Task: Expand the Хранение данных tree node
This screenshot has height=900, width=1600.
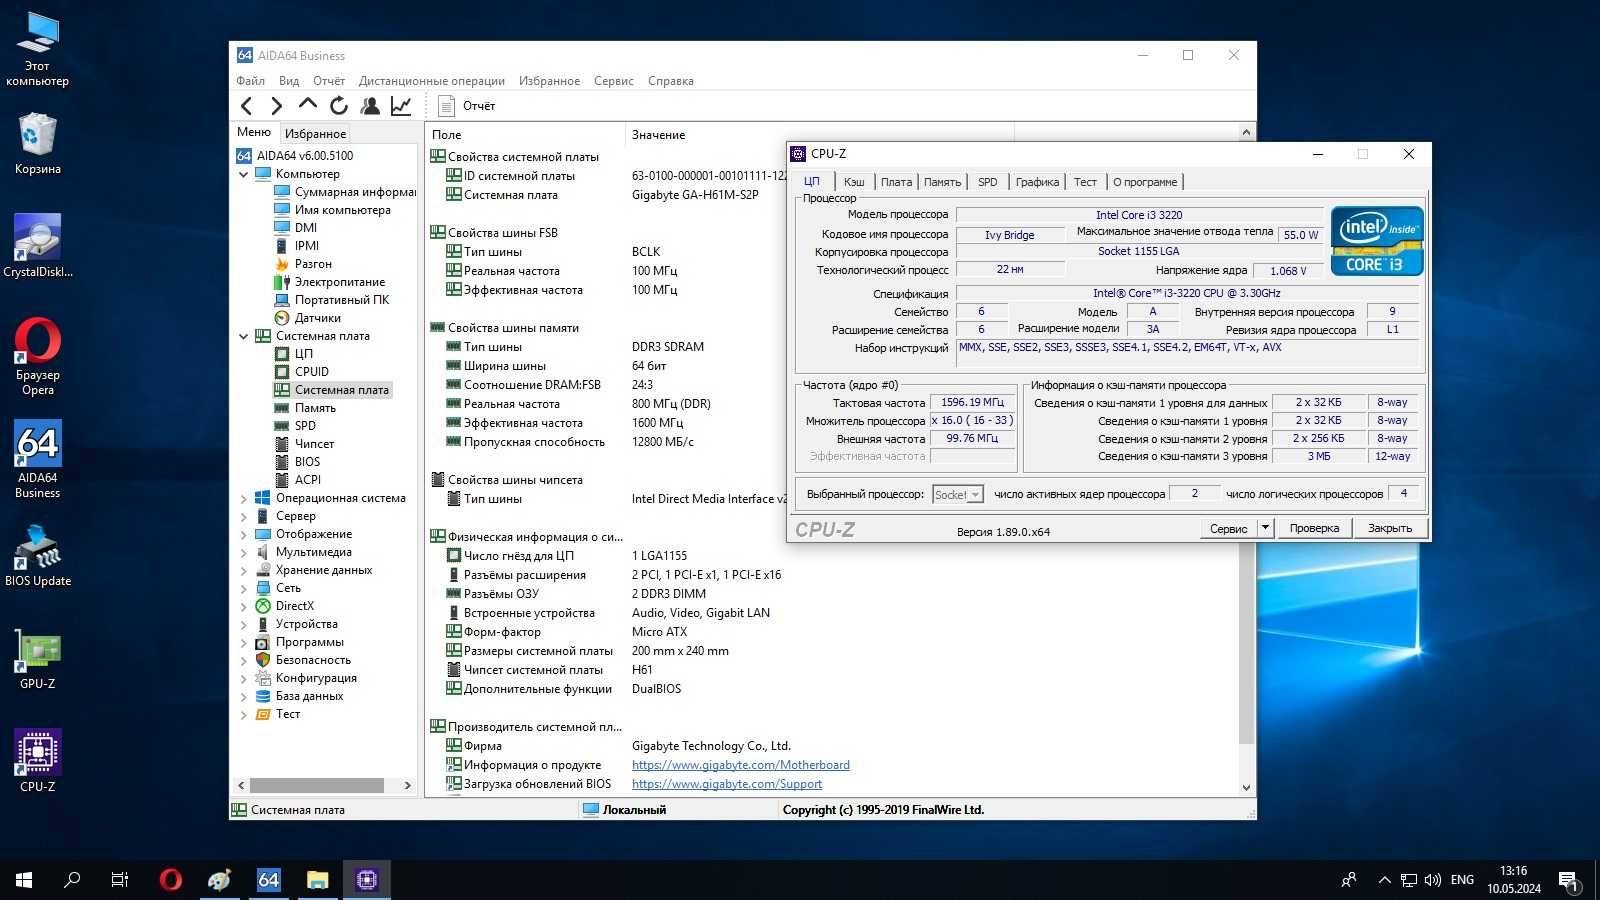Action: 243,570
